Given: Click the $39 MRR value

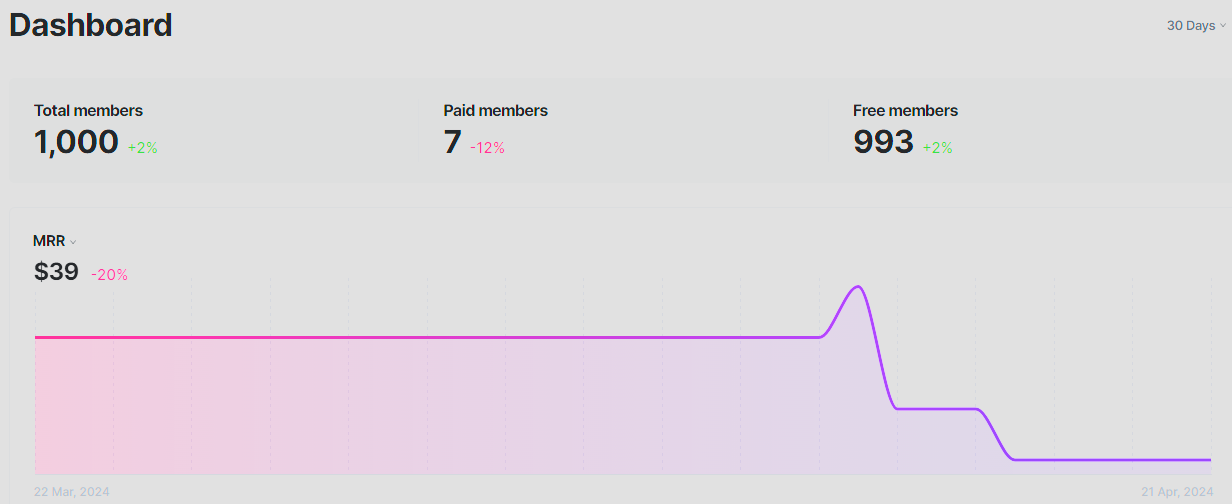Looking at the screenshot, I should tap(56, 271).
